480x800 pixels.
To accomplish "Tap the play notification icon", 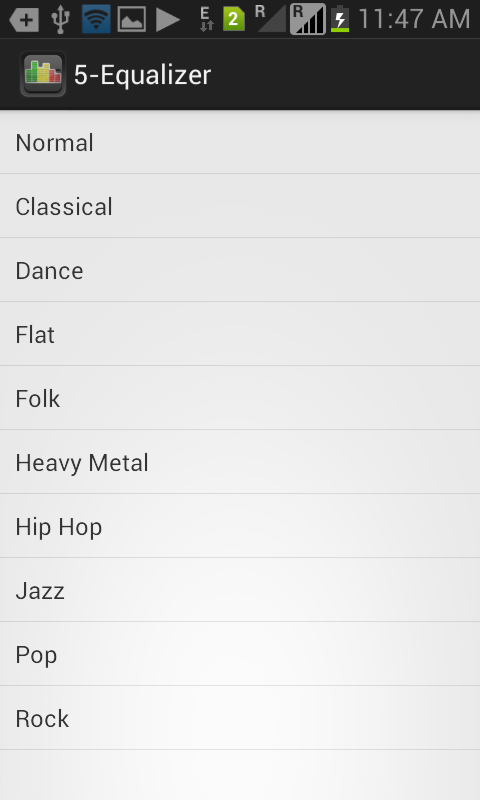I will 167,19.
